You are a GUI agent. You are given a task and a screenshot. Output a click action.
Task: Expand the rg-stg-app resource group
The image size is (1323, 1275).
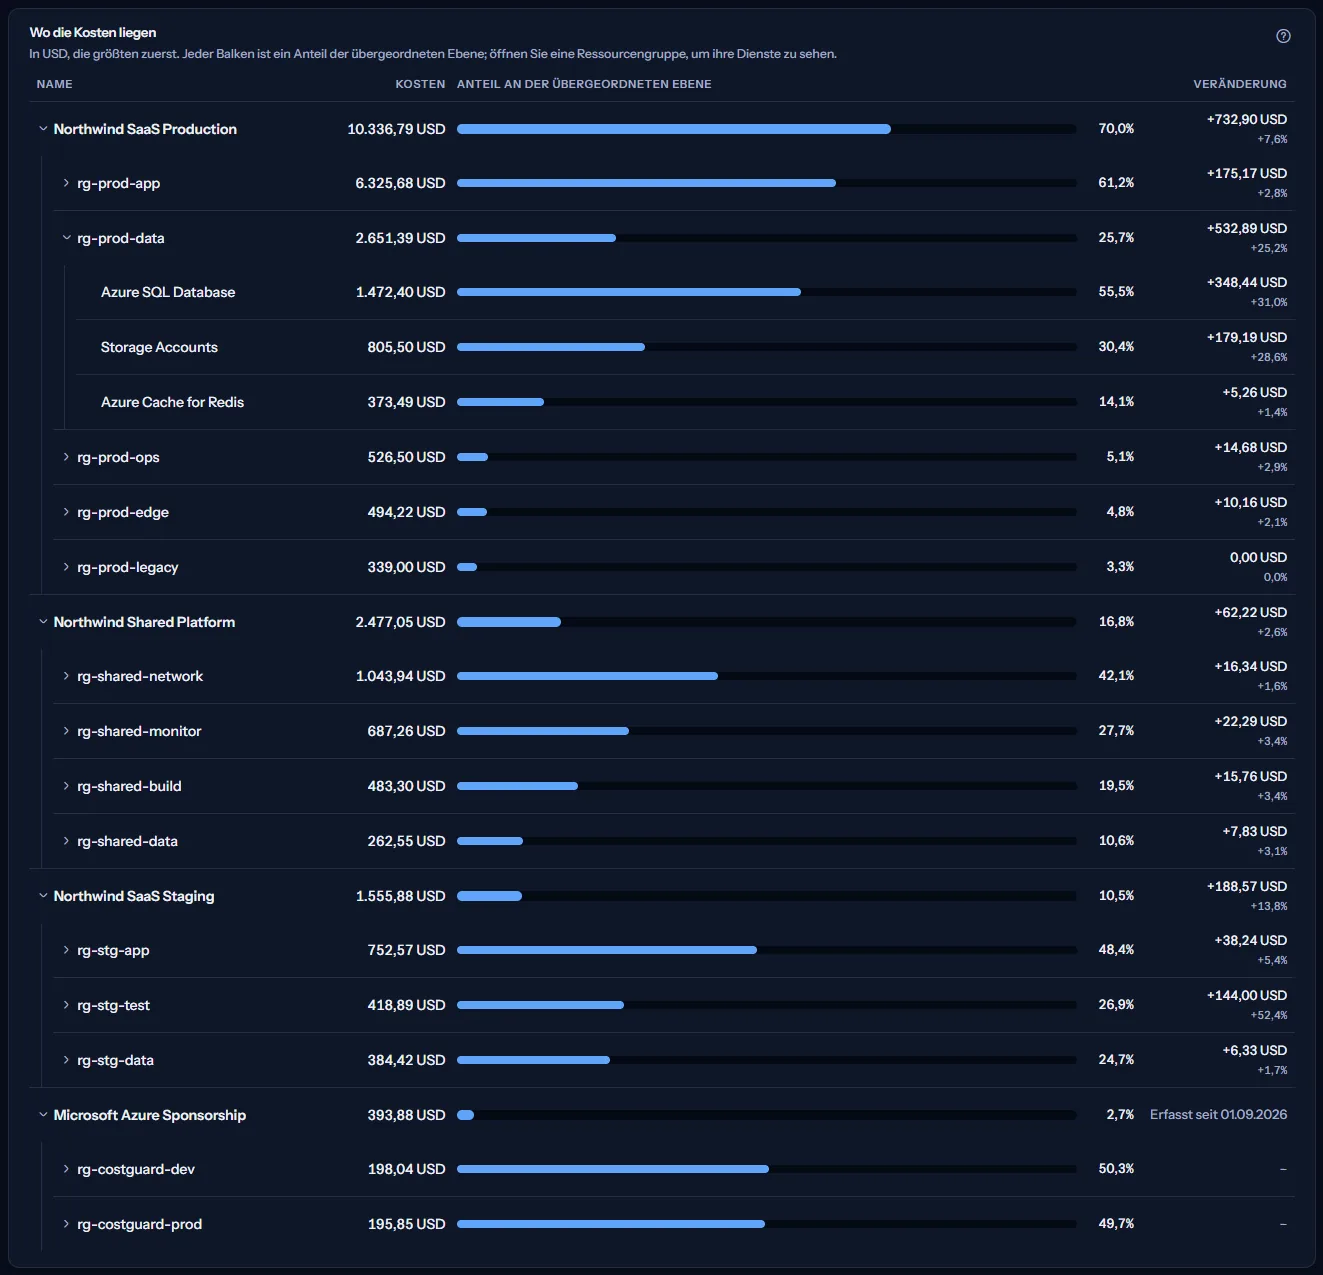click(x=66, y=950)
